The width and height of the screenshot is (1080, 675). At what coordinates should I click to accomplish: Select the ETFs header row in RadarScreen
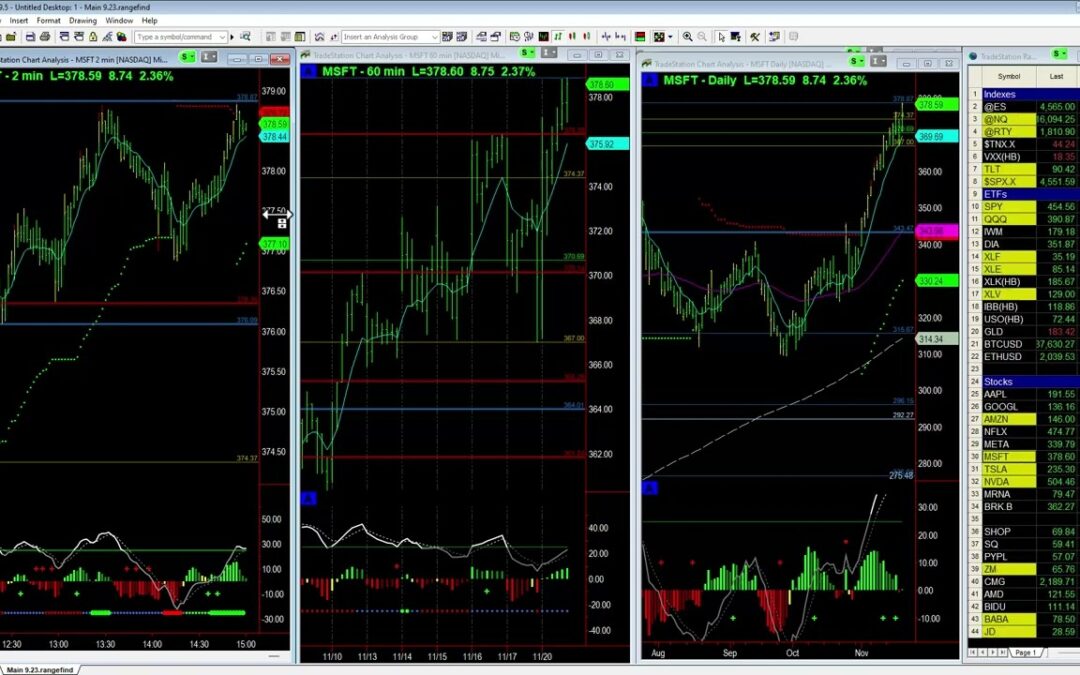point(1029,194)
